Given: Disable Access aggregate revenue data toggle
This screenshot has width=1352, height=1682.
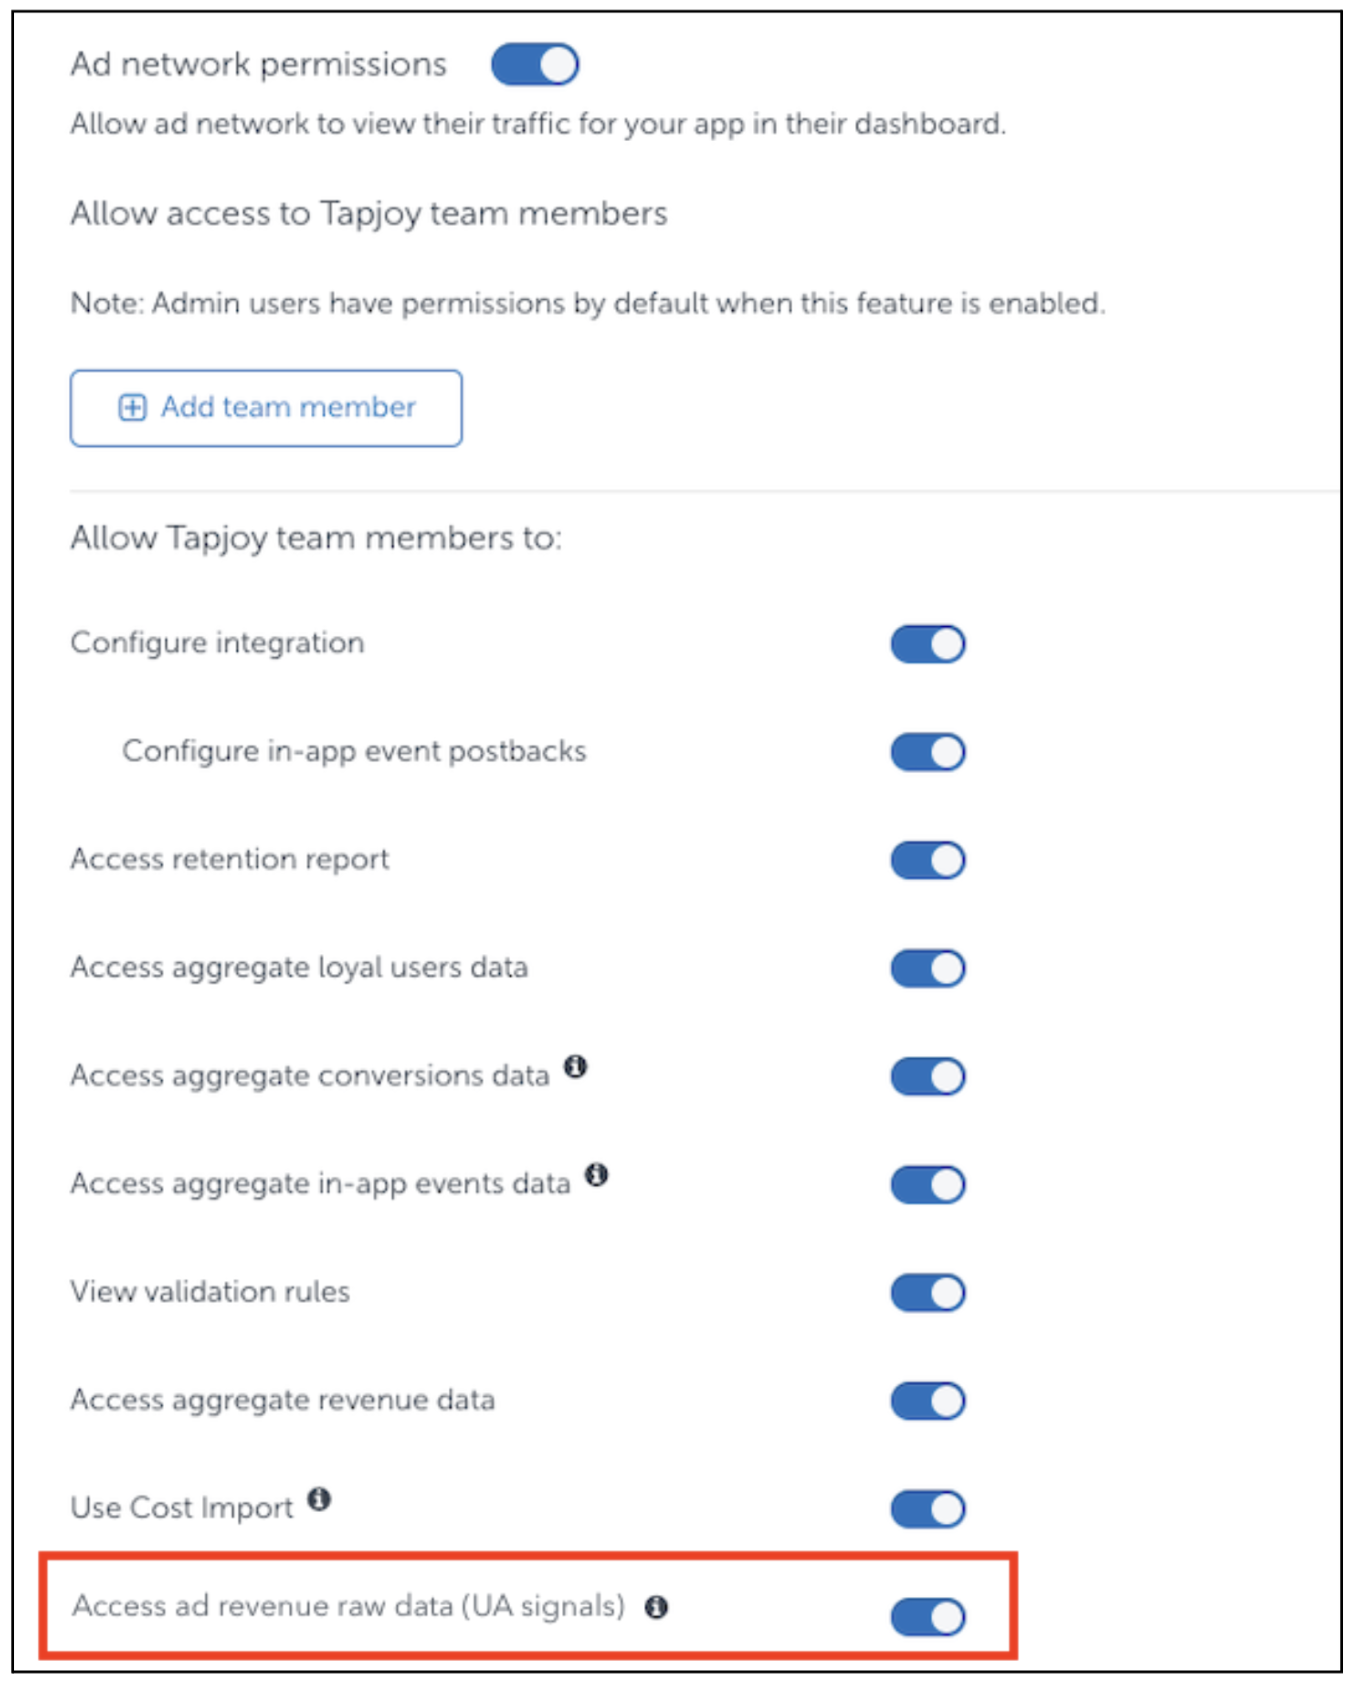Looking at the screenshot, I should point(928,1400).
